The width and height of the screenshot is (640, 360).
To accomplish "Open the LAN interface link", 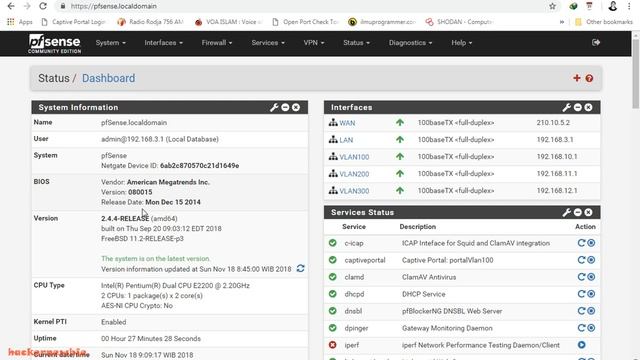I will (x=346, y=140).
